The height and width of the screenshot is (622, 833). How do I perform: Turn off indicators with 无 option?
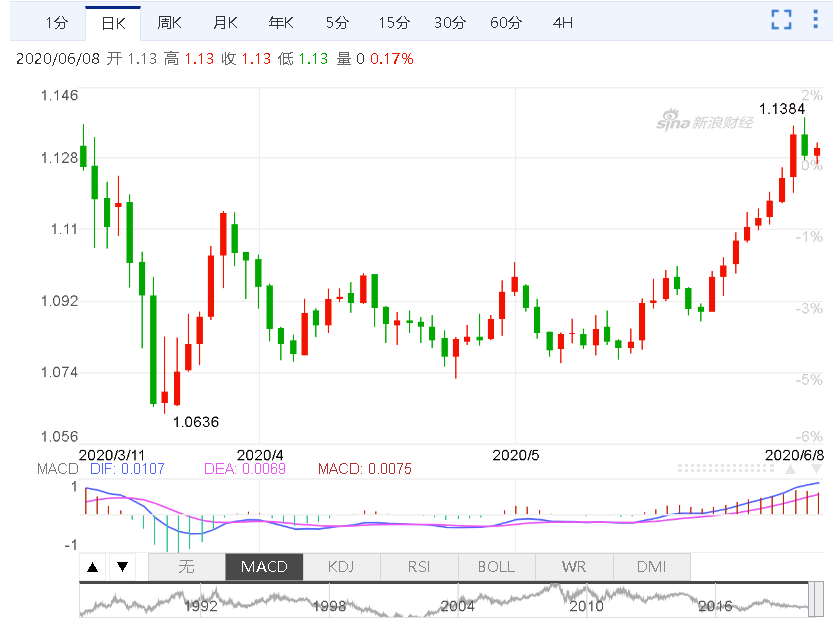coord(186,567)
